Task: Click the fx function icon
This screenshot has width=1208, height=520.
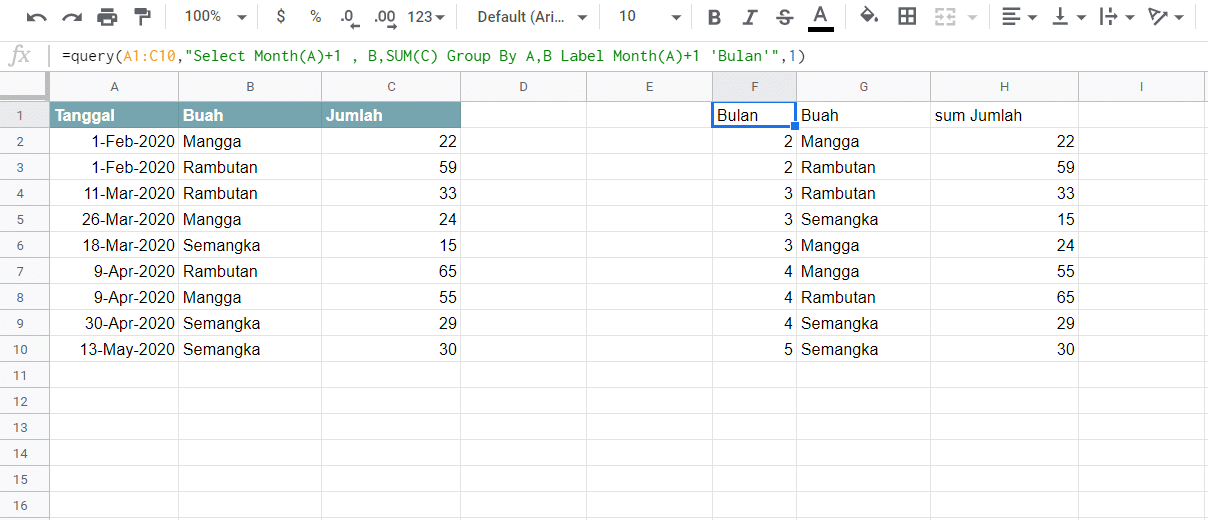Action: click(x=19, y=57)
